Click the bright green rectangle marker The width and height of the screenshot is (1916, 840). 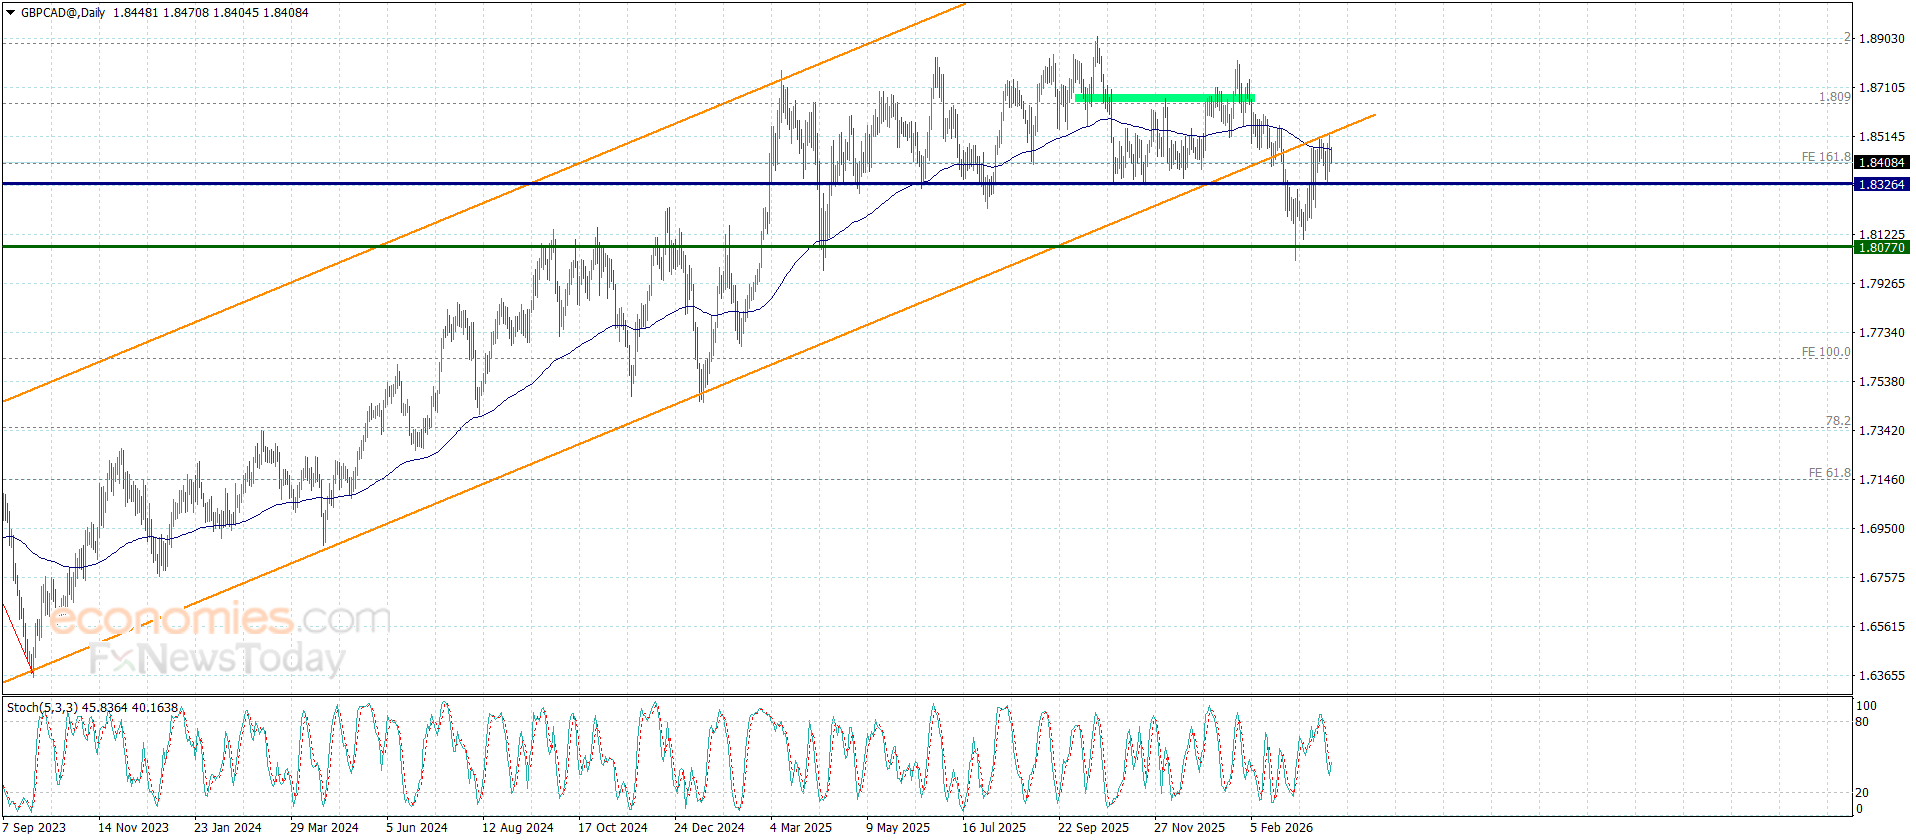(1164, 98)
